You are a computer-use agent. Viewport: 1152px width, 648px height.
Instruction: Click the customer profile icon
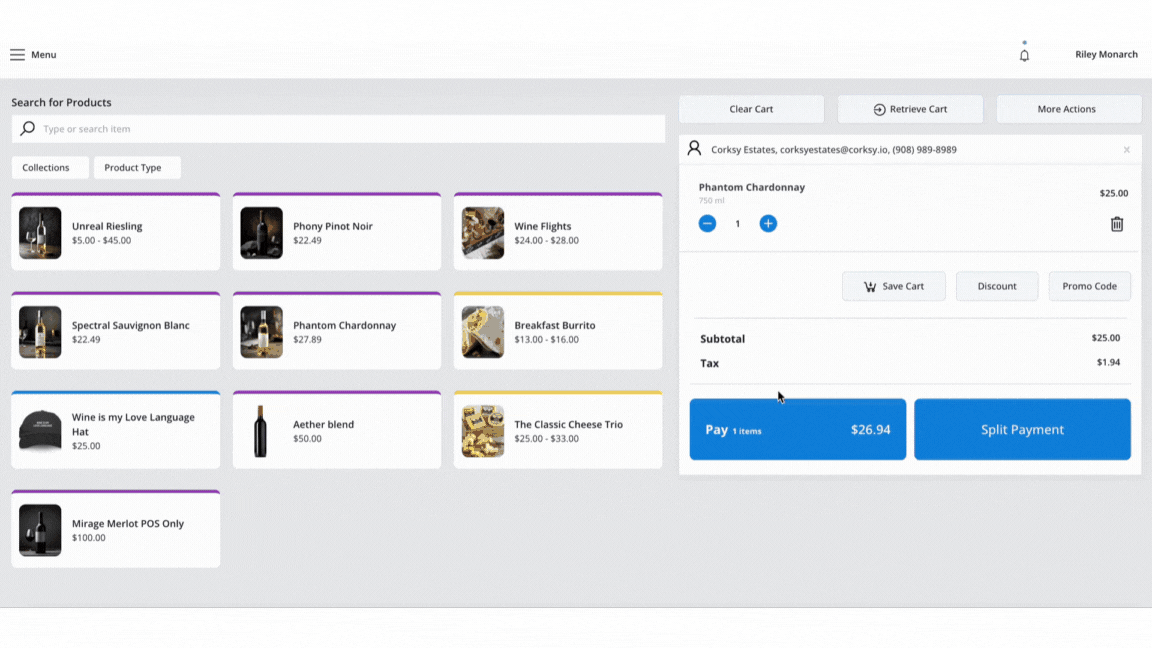694,149
